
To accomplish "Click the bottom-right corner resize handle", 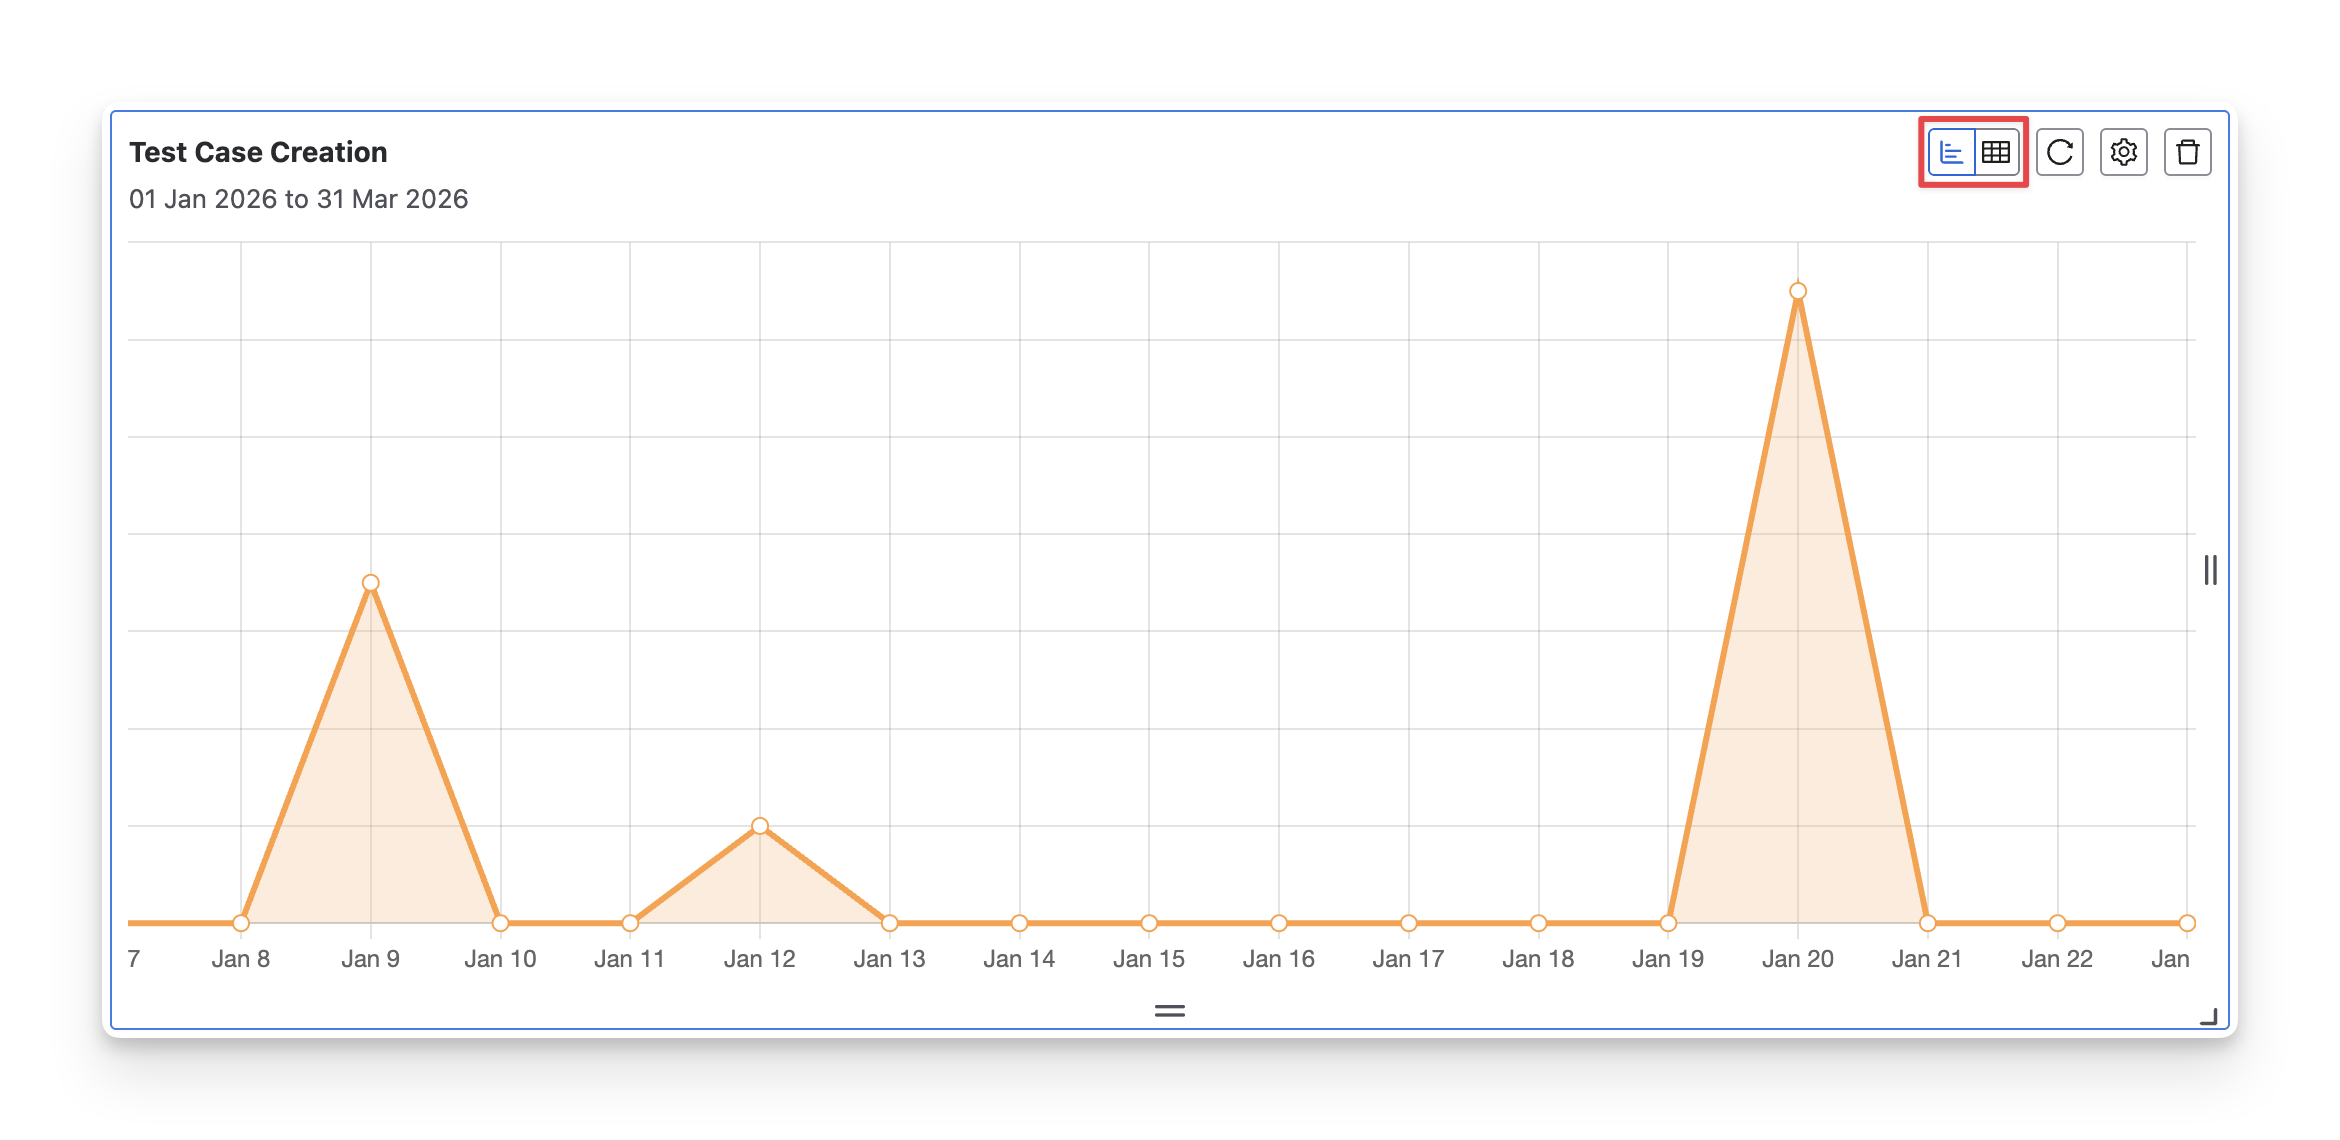I will (2209, 1017).
